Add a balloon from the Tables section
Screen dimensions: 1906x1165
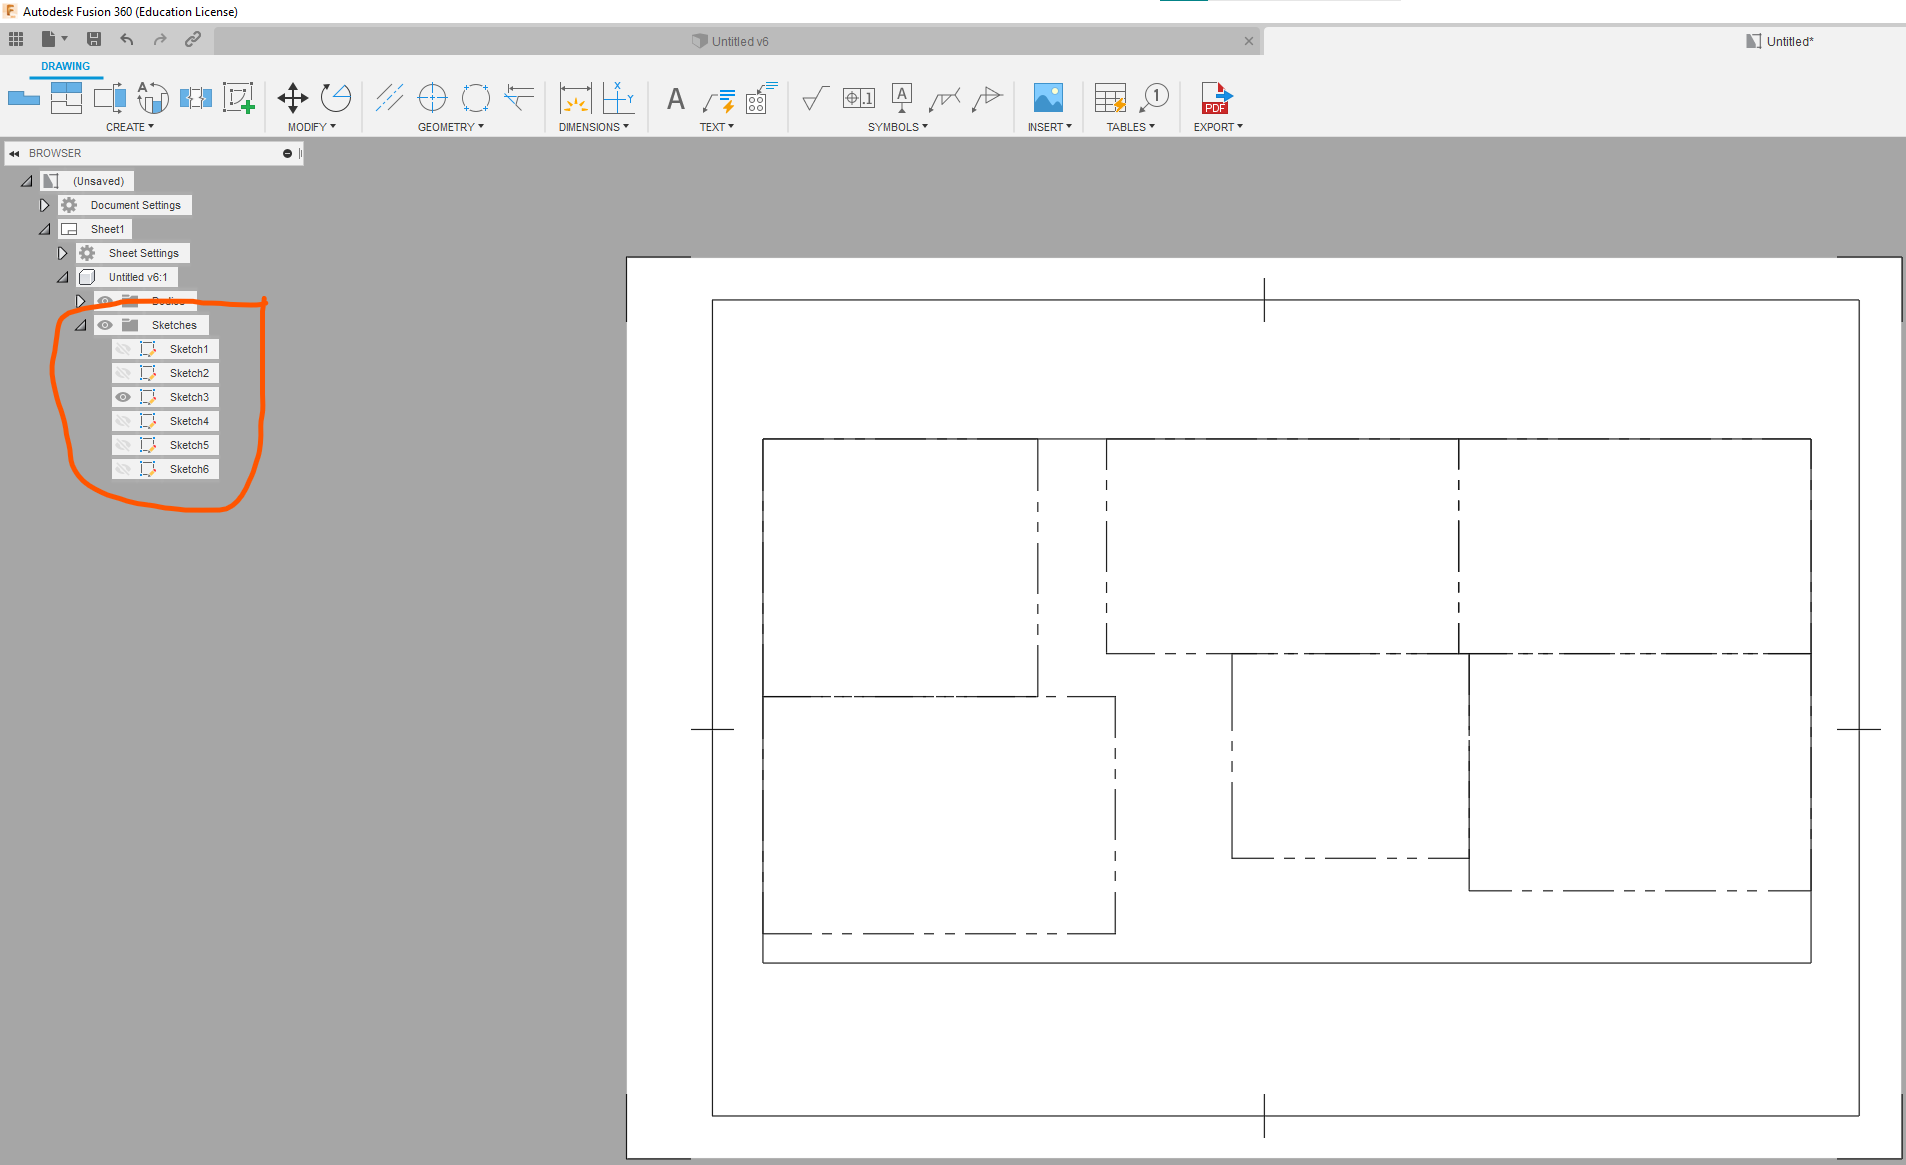click(1155, 98)
